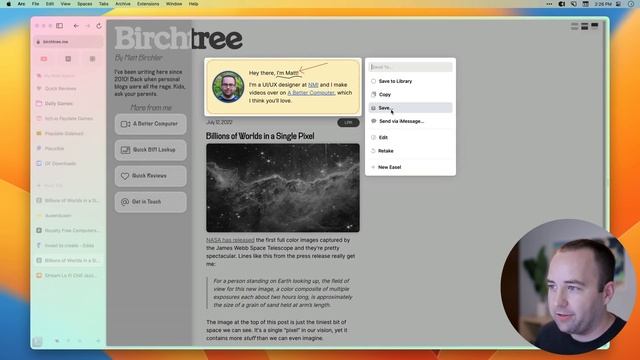Click the plus icon at sidebar bottom
The width and height of the screenshot is (640, 360).
point(98,341)
